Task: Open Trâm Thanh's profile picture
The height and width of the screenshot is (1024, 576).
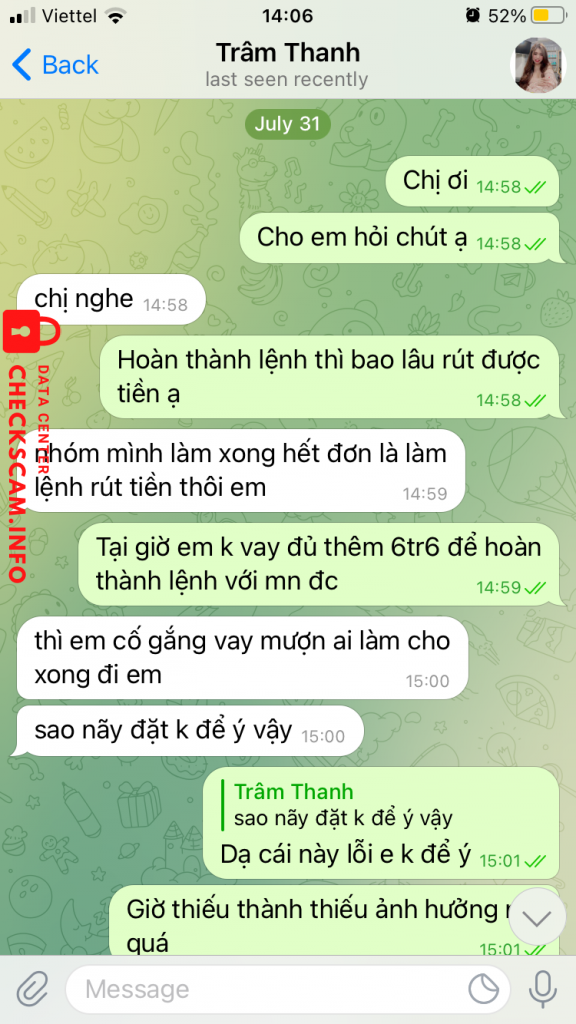Action: point(537,65)
